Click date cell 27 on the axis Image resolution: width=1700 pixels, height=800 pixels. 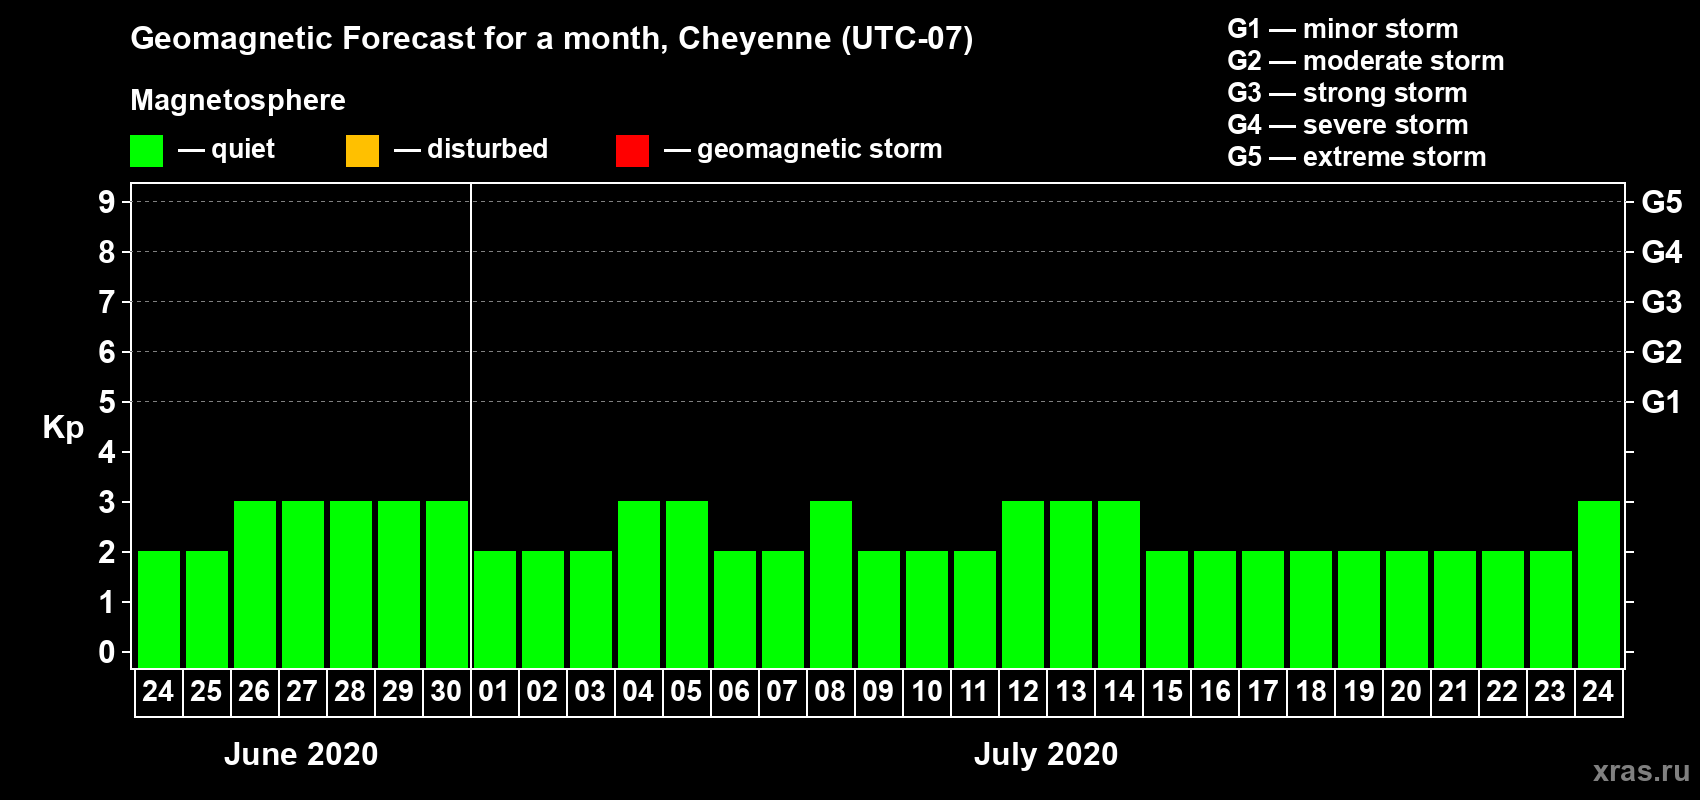303,692
